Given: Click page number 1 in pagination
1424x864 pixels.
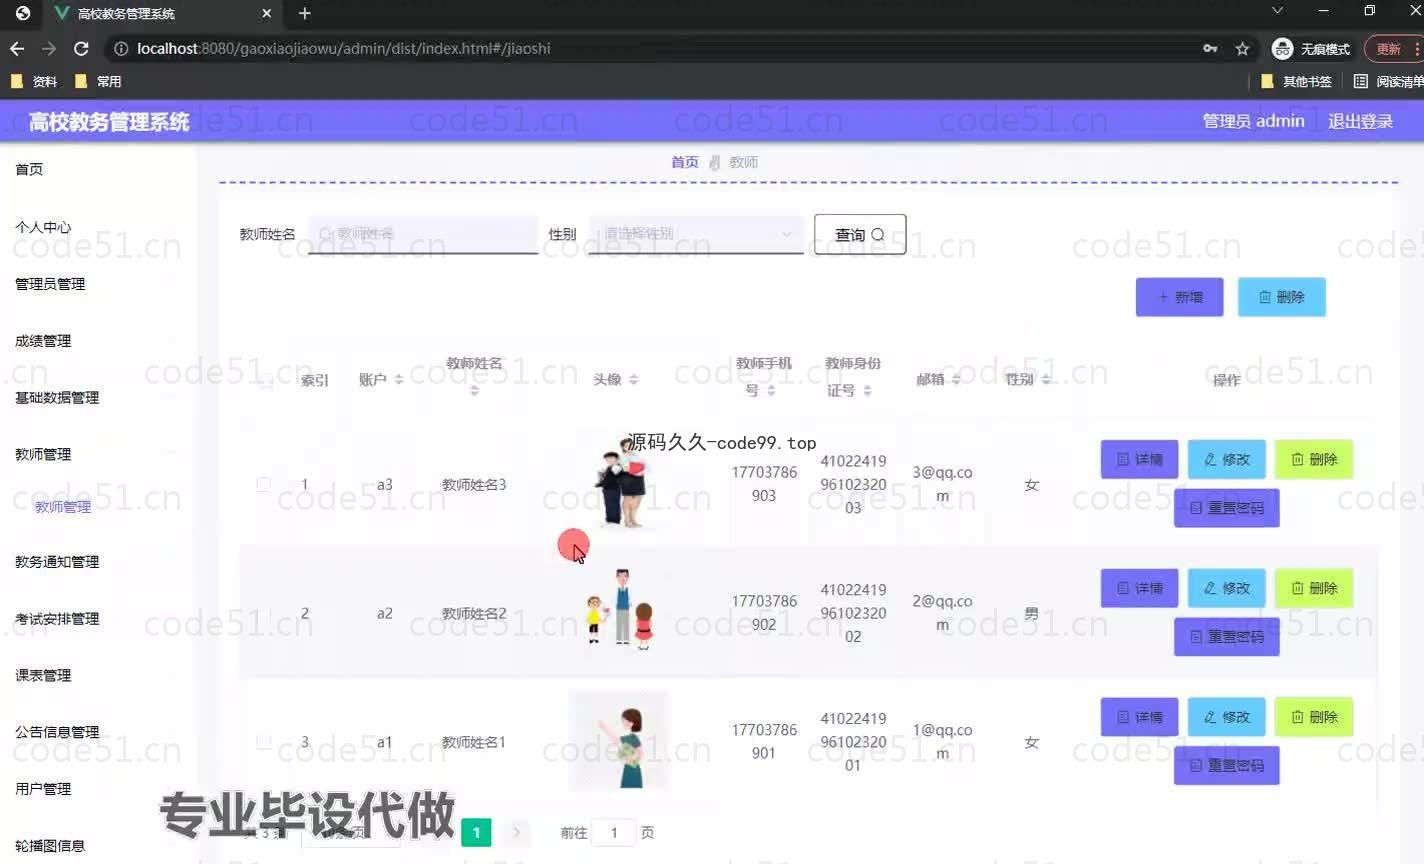Looking at the screenshot, I should click(476, 832).
